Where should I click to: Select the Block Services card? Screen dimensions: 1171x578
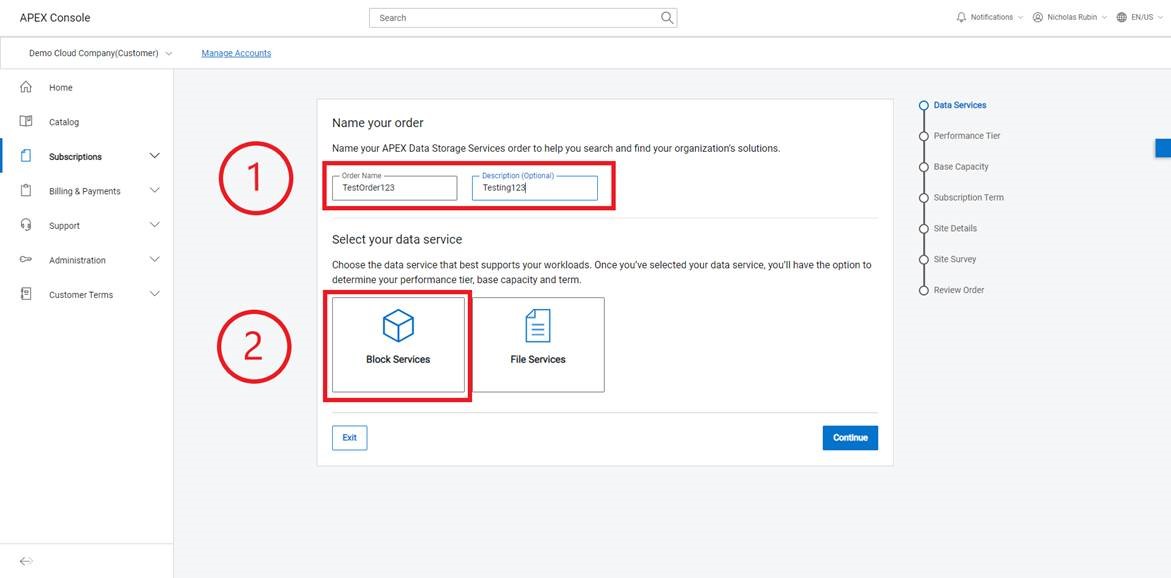click(398, 344)
